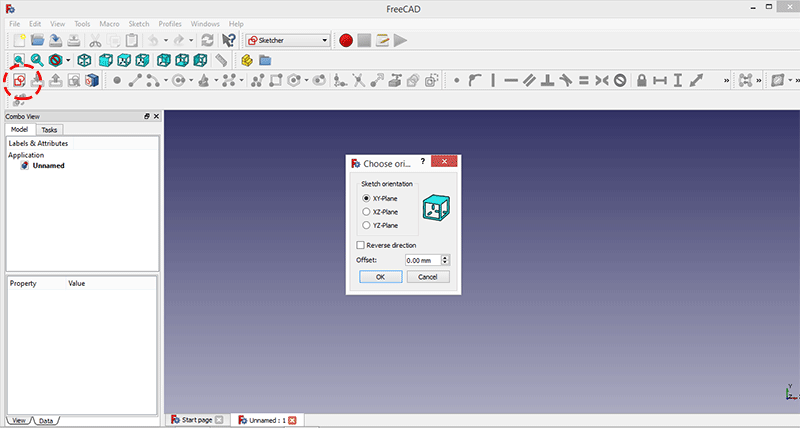800x428 pixels.
Task: Switch to the Data property tab
Action: click(x=46, y=420)
